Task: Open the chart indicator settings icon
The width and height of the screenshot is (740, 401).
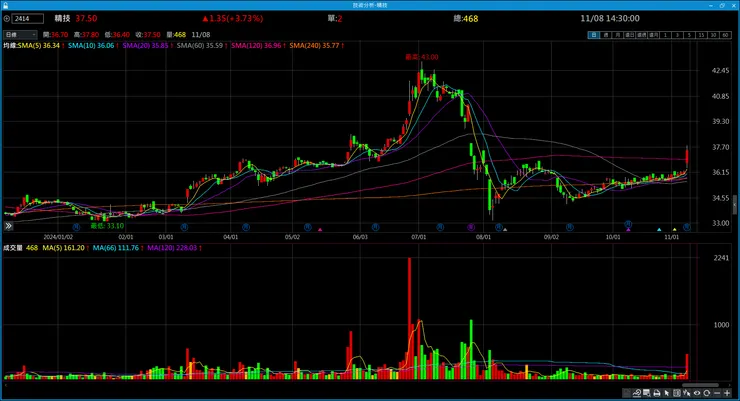Action: pos(637,393)
